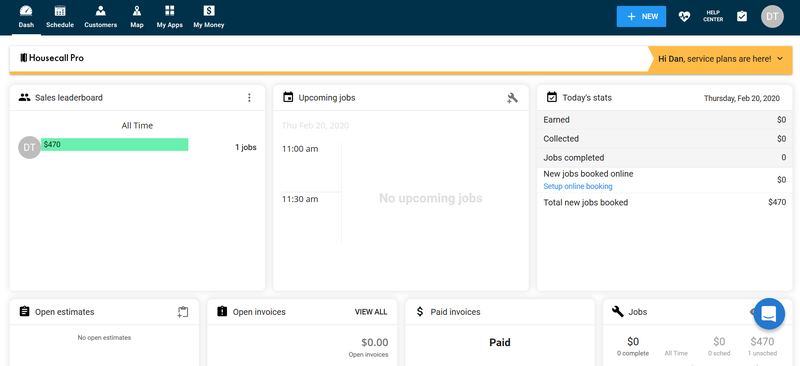Expand the service plans announcement chevron

780,59
